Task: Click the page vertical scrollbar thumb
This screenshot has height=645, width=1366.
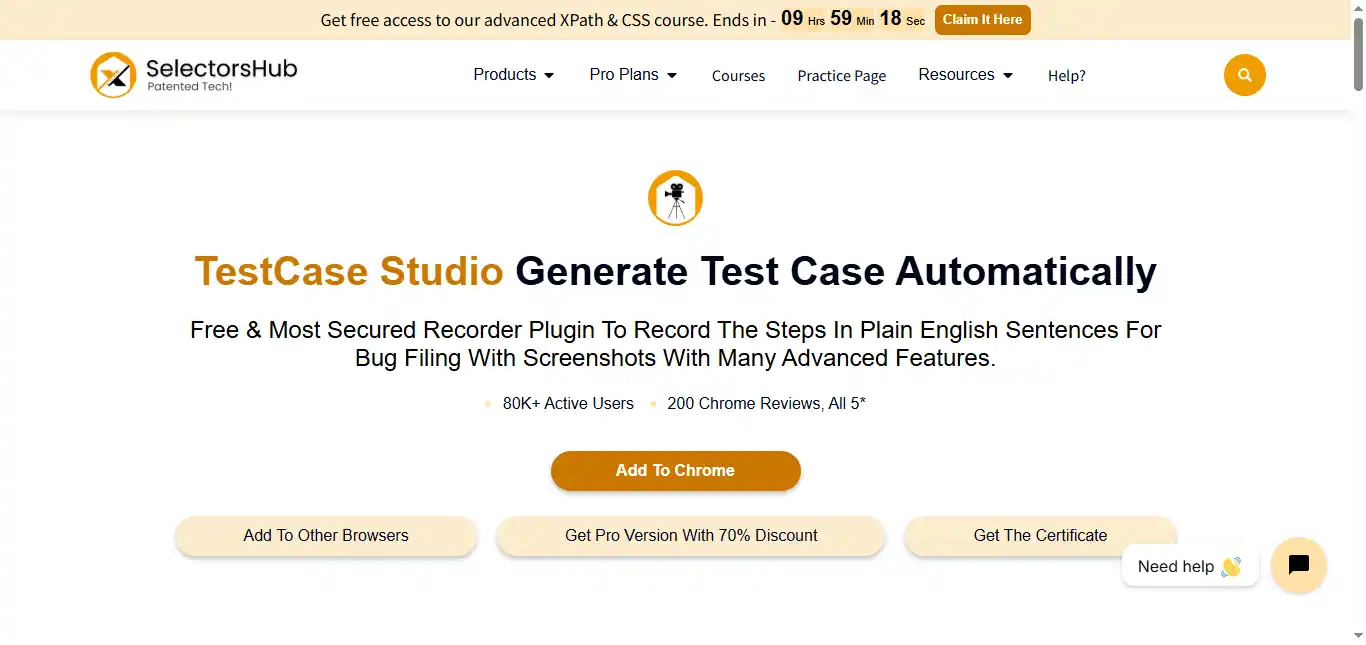Action: pyautogui.click(x=1358, y=50)
